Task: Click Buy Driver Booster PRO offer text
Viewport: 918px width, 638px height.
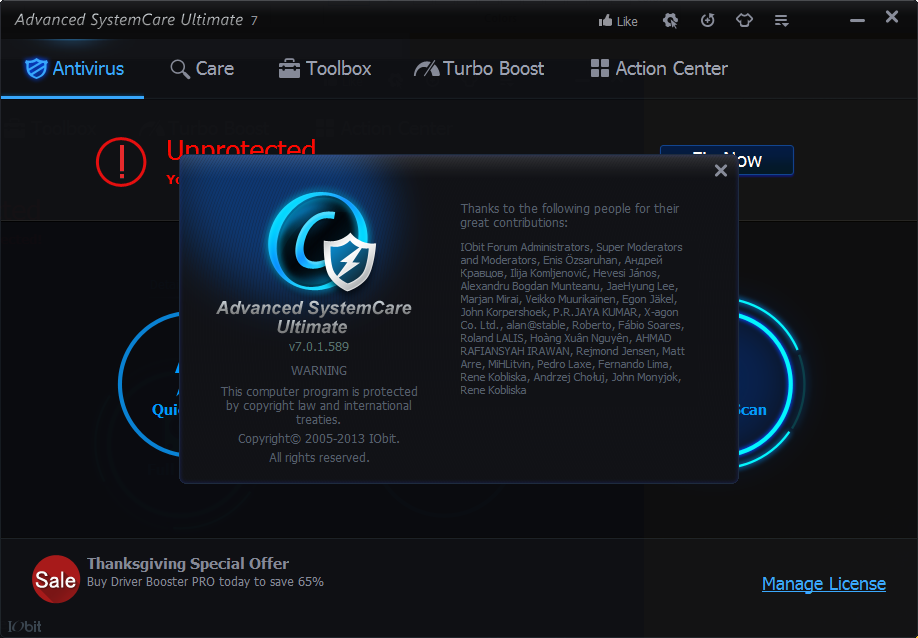Action: (x=205, y=582)
